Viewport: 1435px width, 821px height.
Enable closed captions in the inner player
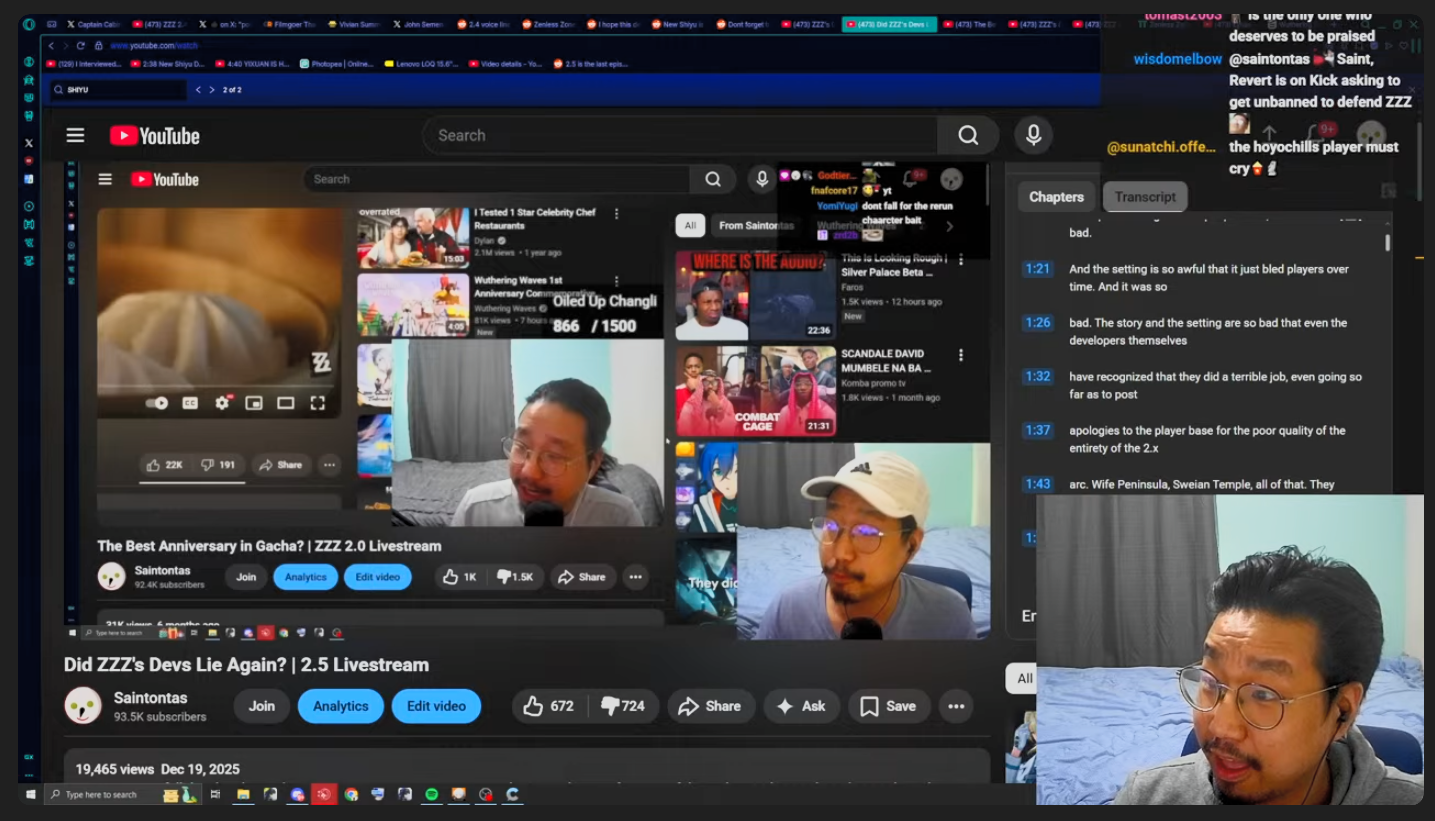point(190,403)
